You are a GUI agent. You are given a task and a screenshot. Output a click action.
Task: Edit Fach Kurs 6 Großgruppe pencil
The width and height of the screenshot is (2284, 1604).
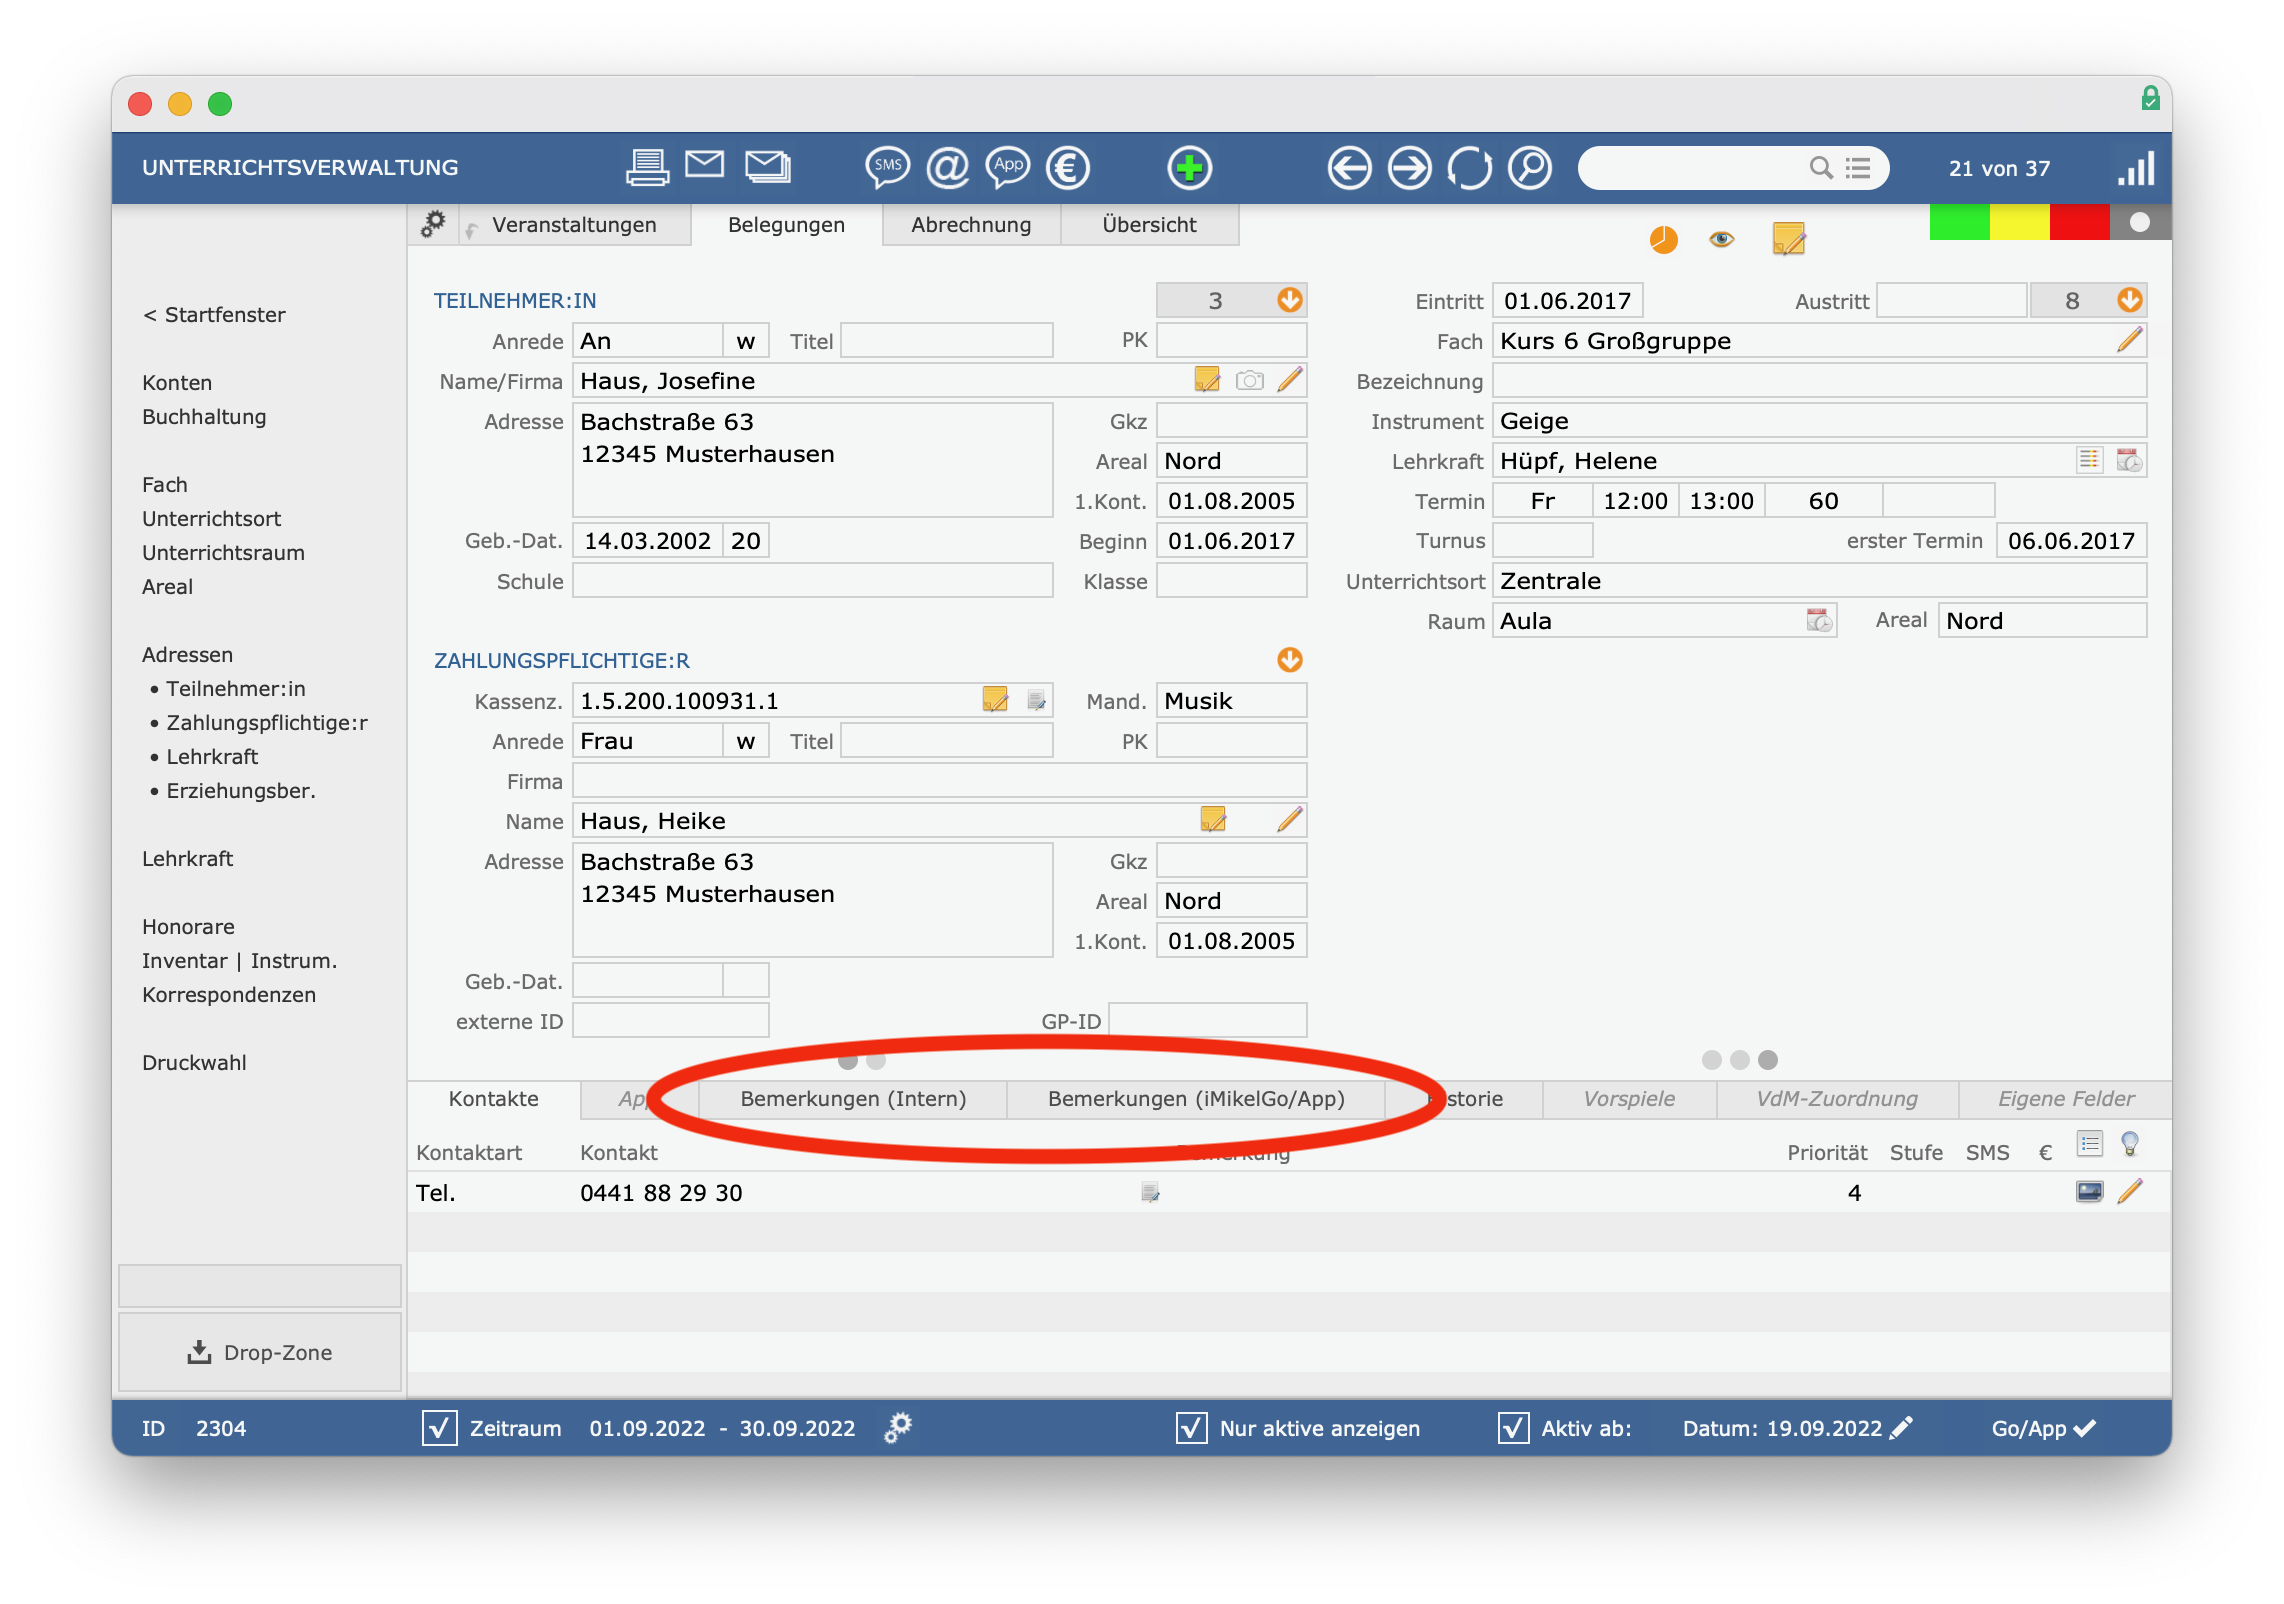click(x=2130, y=340)
